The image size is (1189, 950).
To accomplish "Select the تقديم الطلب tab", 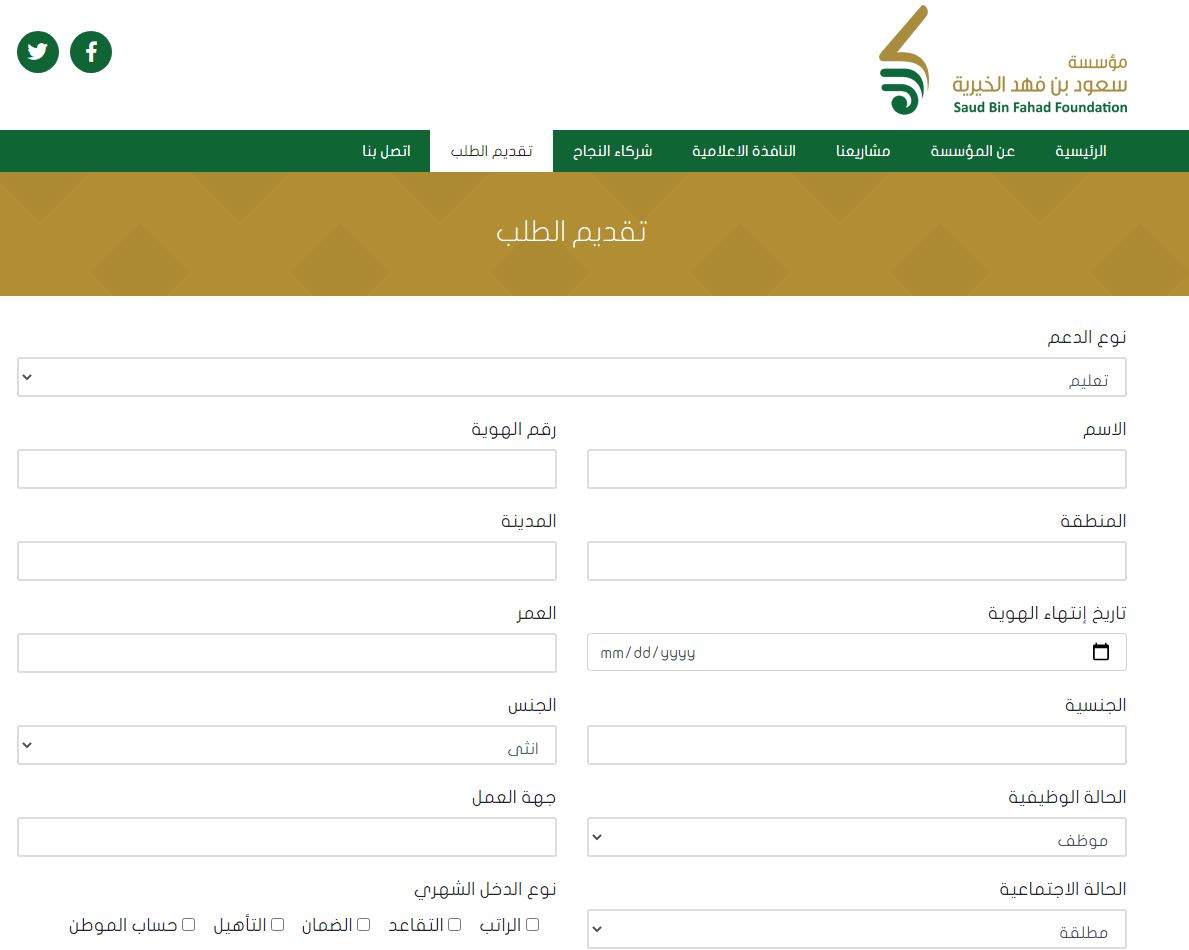I will coord(491,151).
